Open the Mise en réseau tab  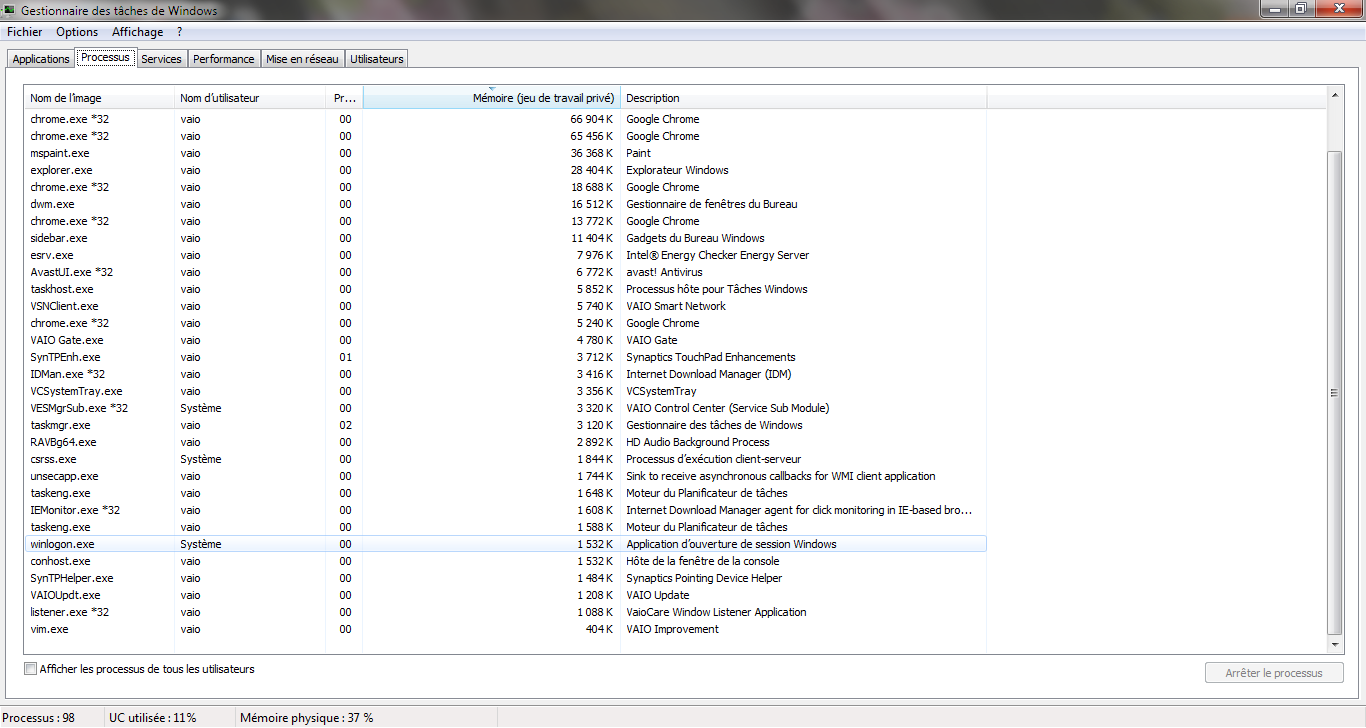point(302,59)
